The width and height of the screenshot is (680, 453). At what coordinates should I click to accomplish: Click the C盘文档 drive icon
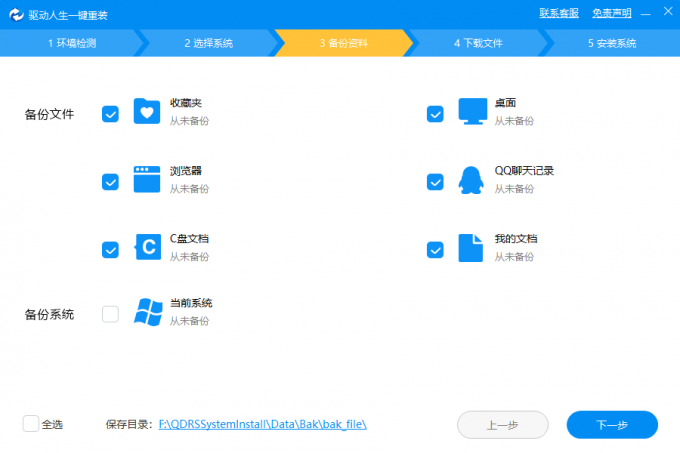[x=147, y=247]
